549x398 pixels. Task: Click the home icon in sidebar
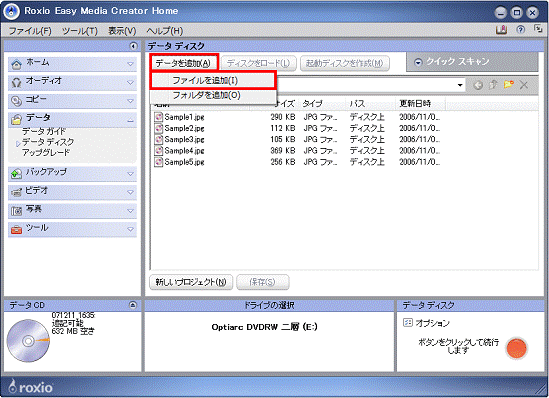pos(16,64)
